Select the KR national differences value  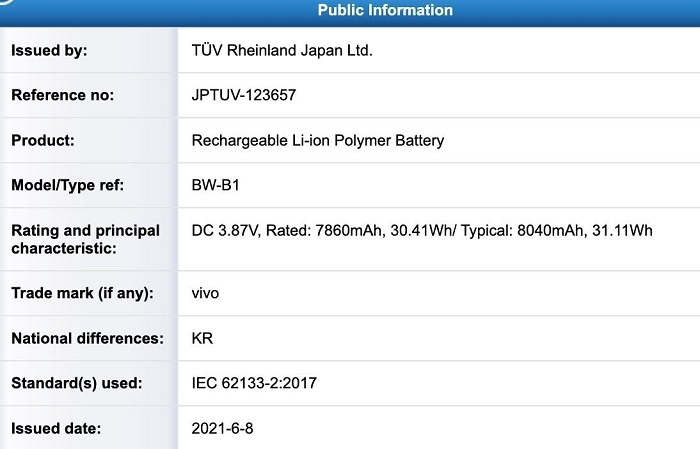click(202, 338)
